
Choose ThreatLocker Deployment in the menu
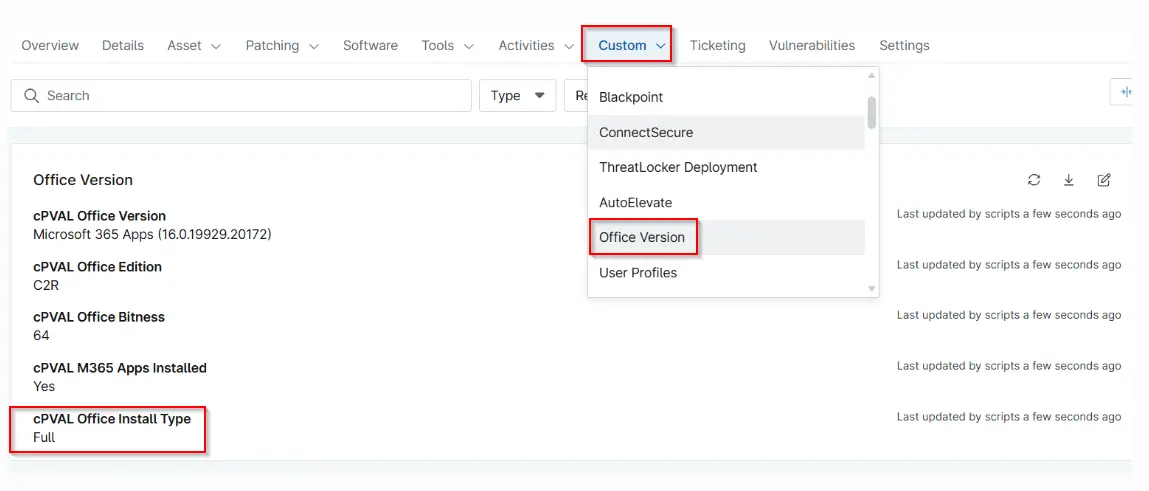(726, 167)
